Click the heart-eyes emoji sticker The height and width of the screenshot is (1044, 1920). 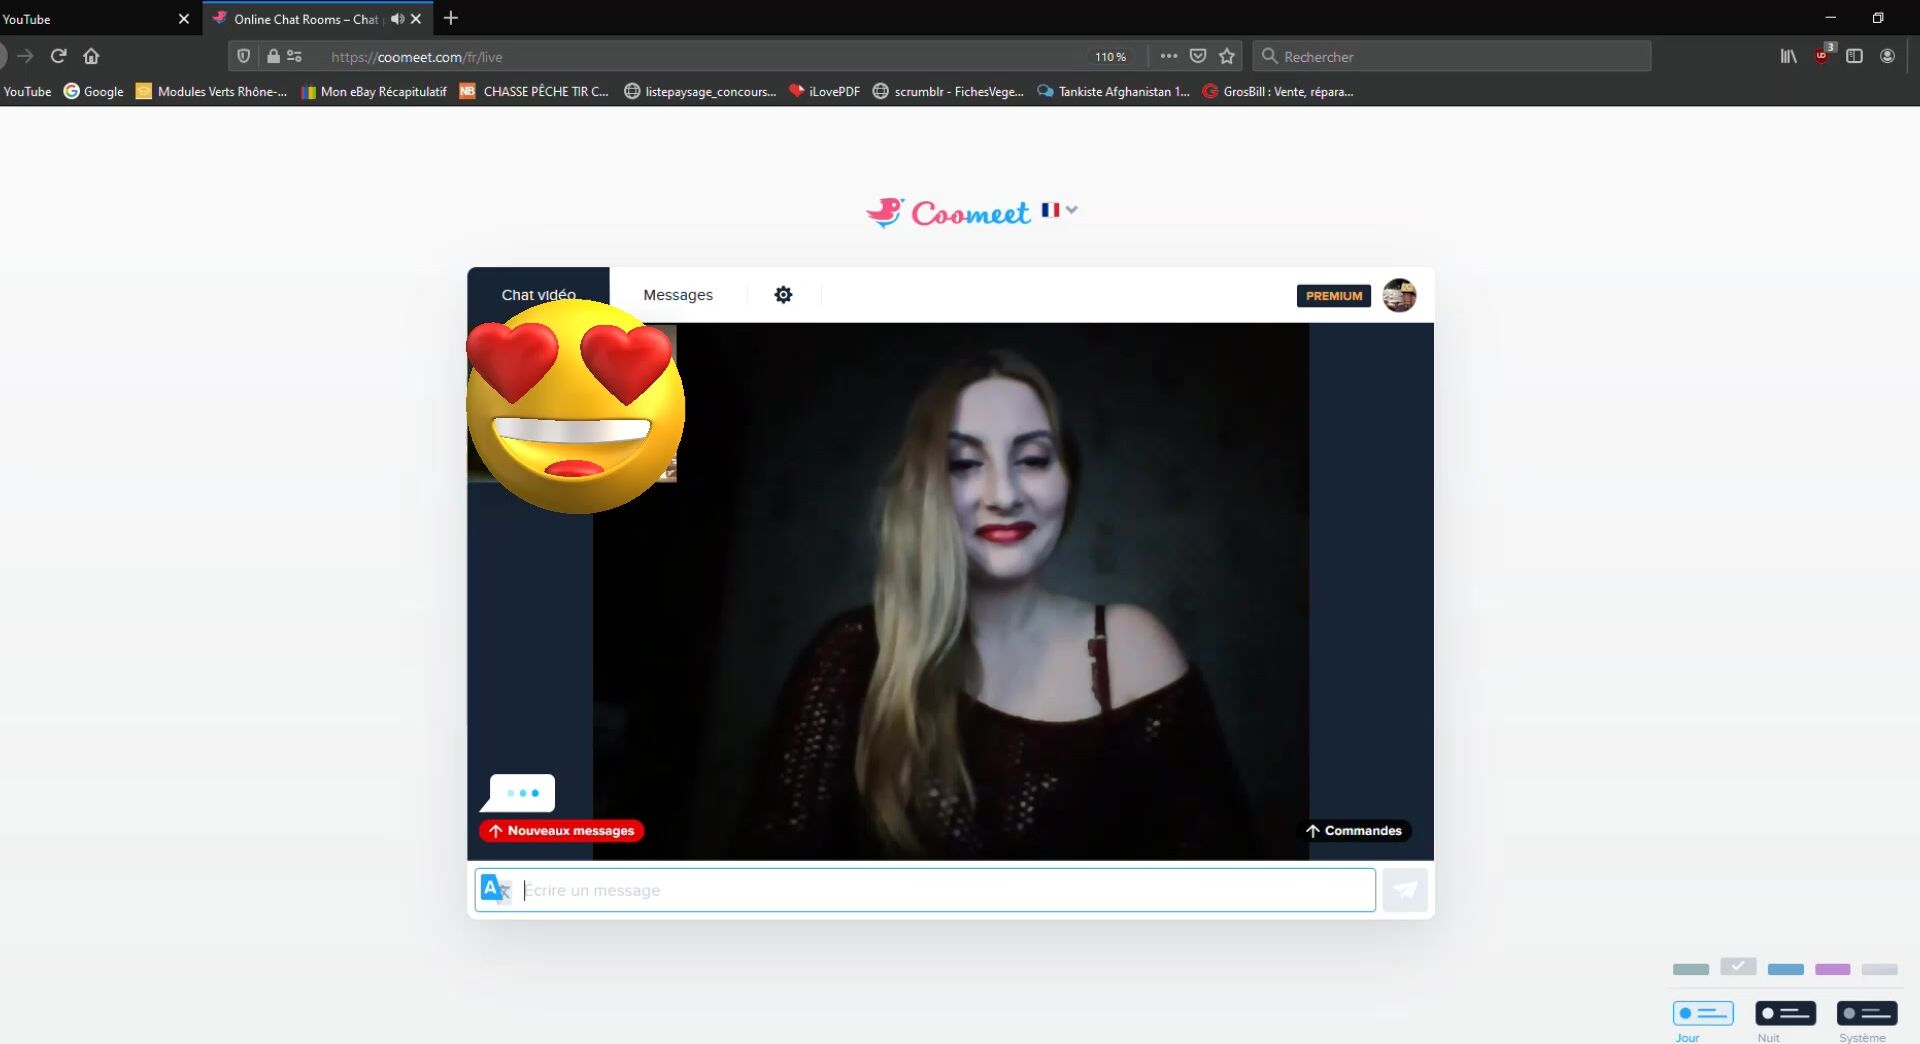click(575, 406)
